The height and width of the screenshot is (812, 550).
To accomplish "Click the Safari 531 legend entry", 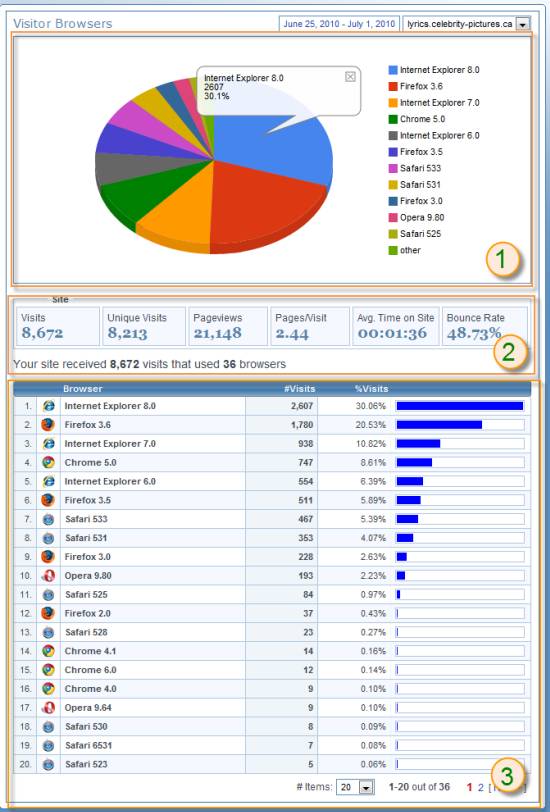I will click(415, 185).
